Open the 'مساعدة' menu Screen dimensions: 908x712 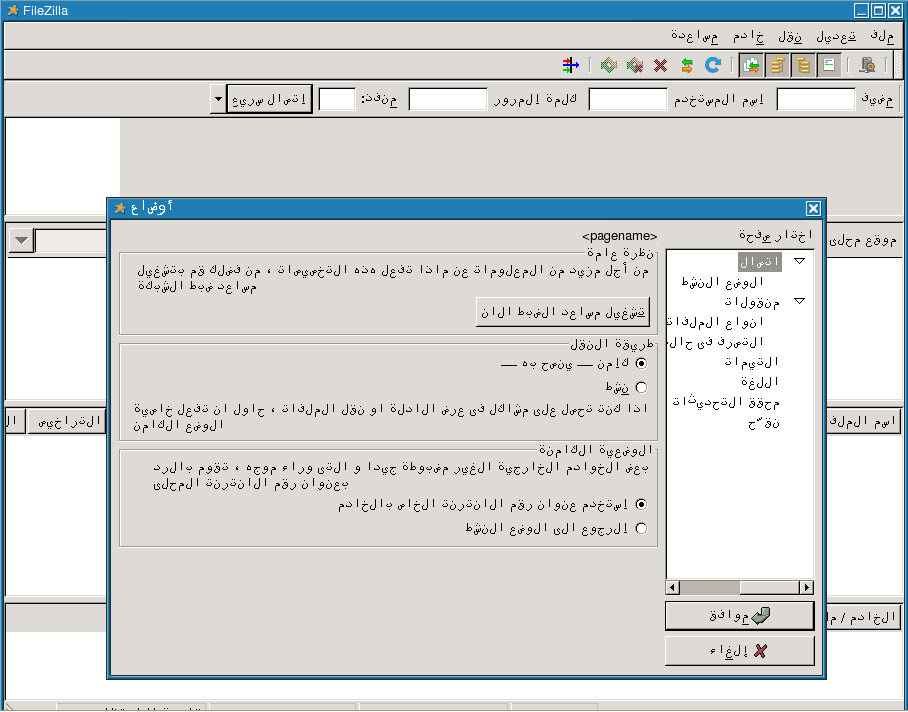[694, 36]
